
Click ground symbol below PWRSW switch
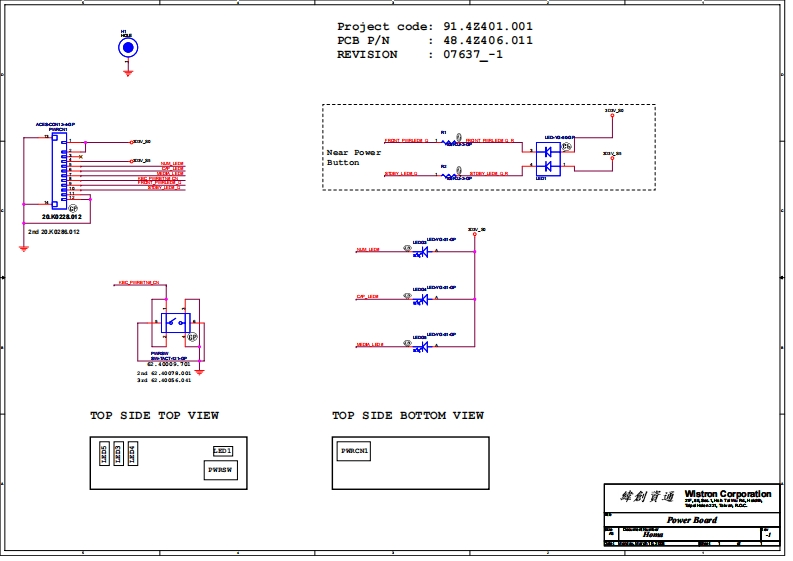pyautogui.click(x=199, y=372)
